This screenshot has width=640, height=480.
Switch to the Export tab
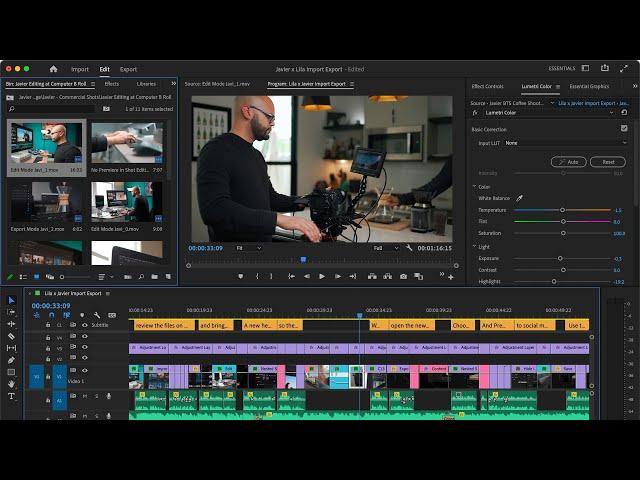[128, 69]
